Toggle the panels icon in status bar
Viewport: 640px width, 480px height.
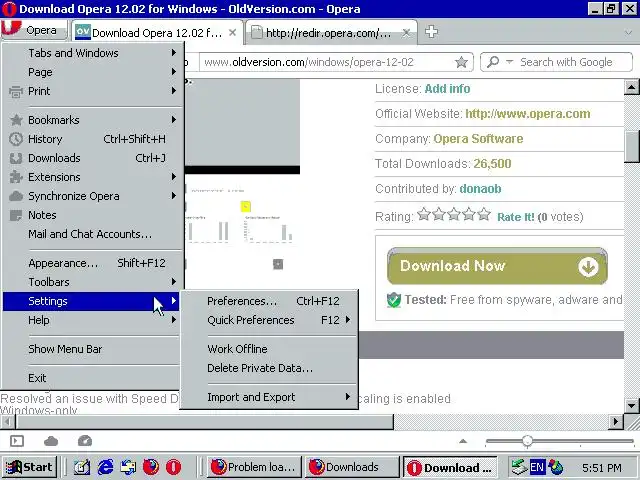click(17, 441)
